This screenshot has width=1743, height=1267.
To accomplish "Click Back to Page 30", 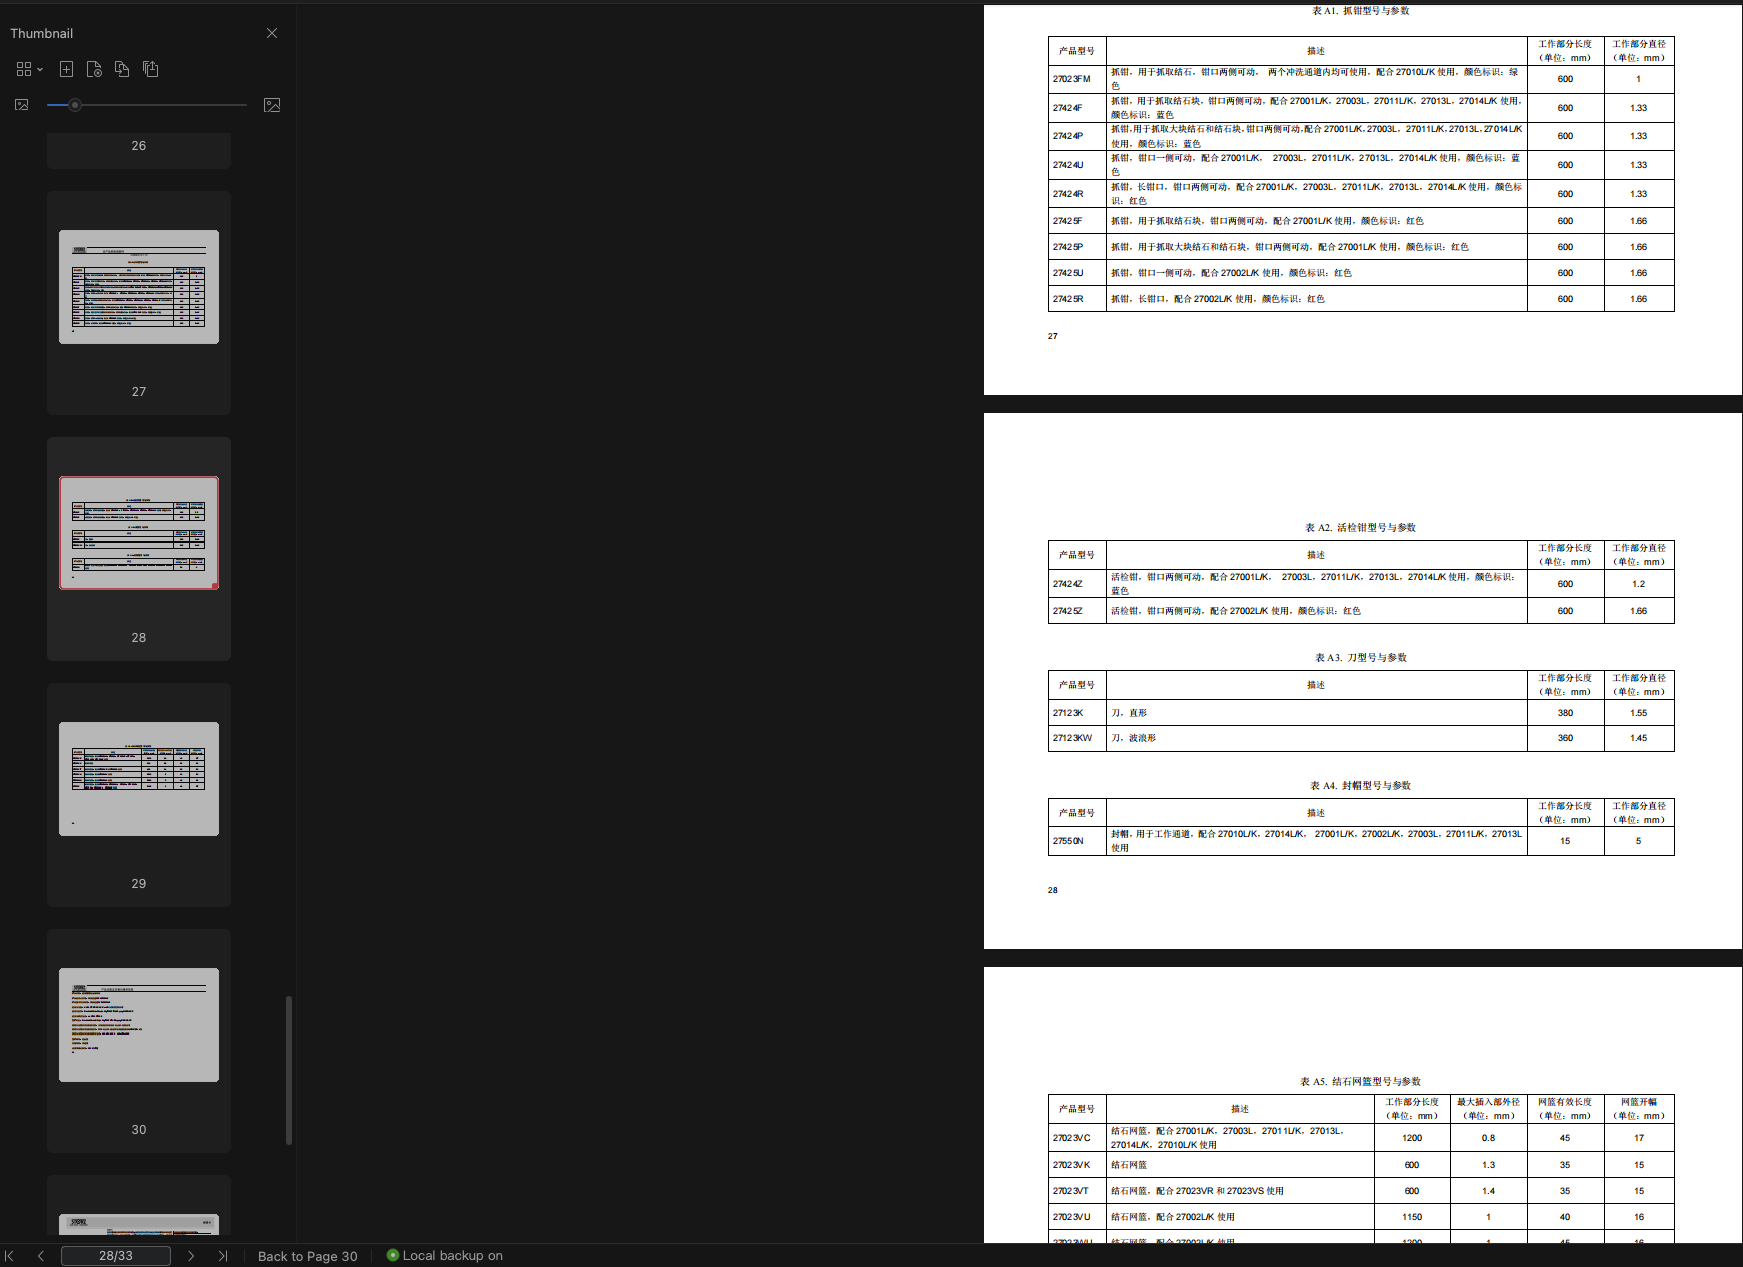I will pos(307,1256).
